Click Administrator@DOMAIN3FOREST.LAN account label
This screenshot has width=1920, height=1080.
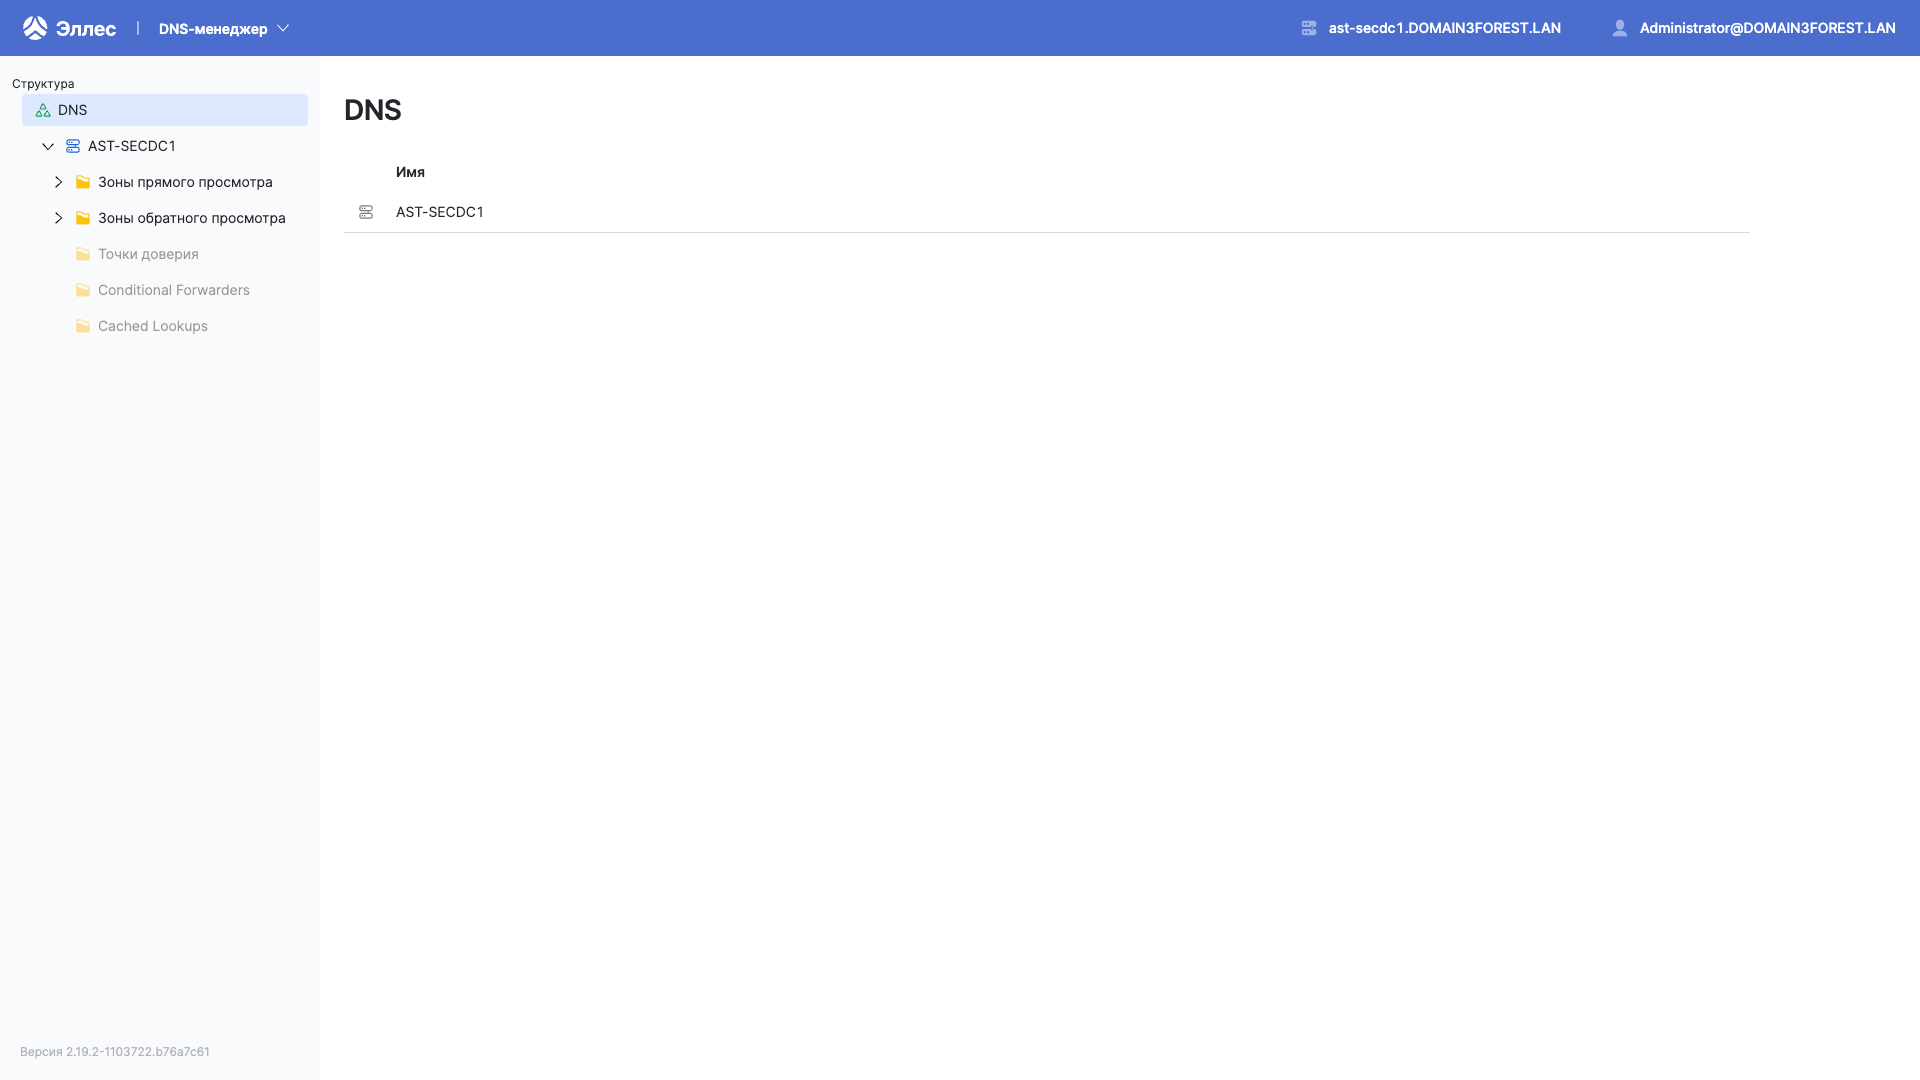[x=1766, y=28]
